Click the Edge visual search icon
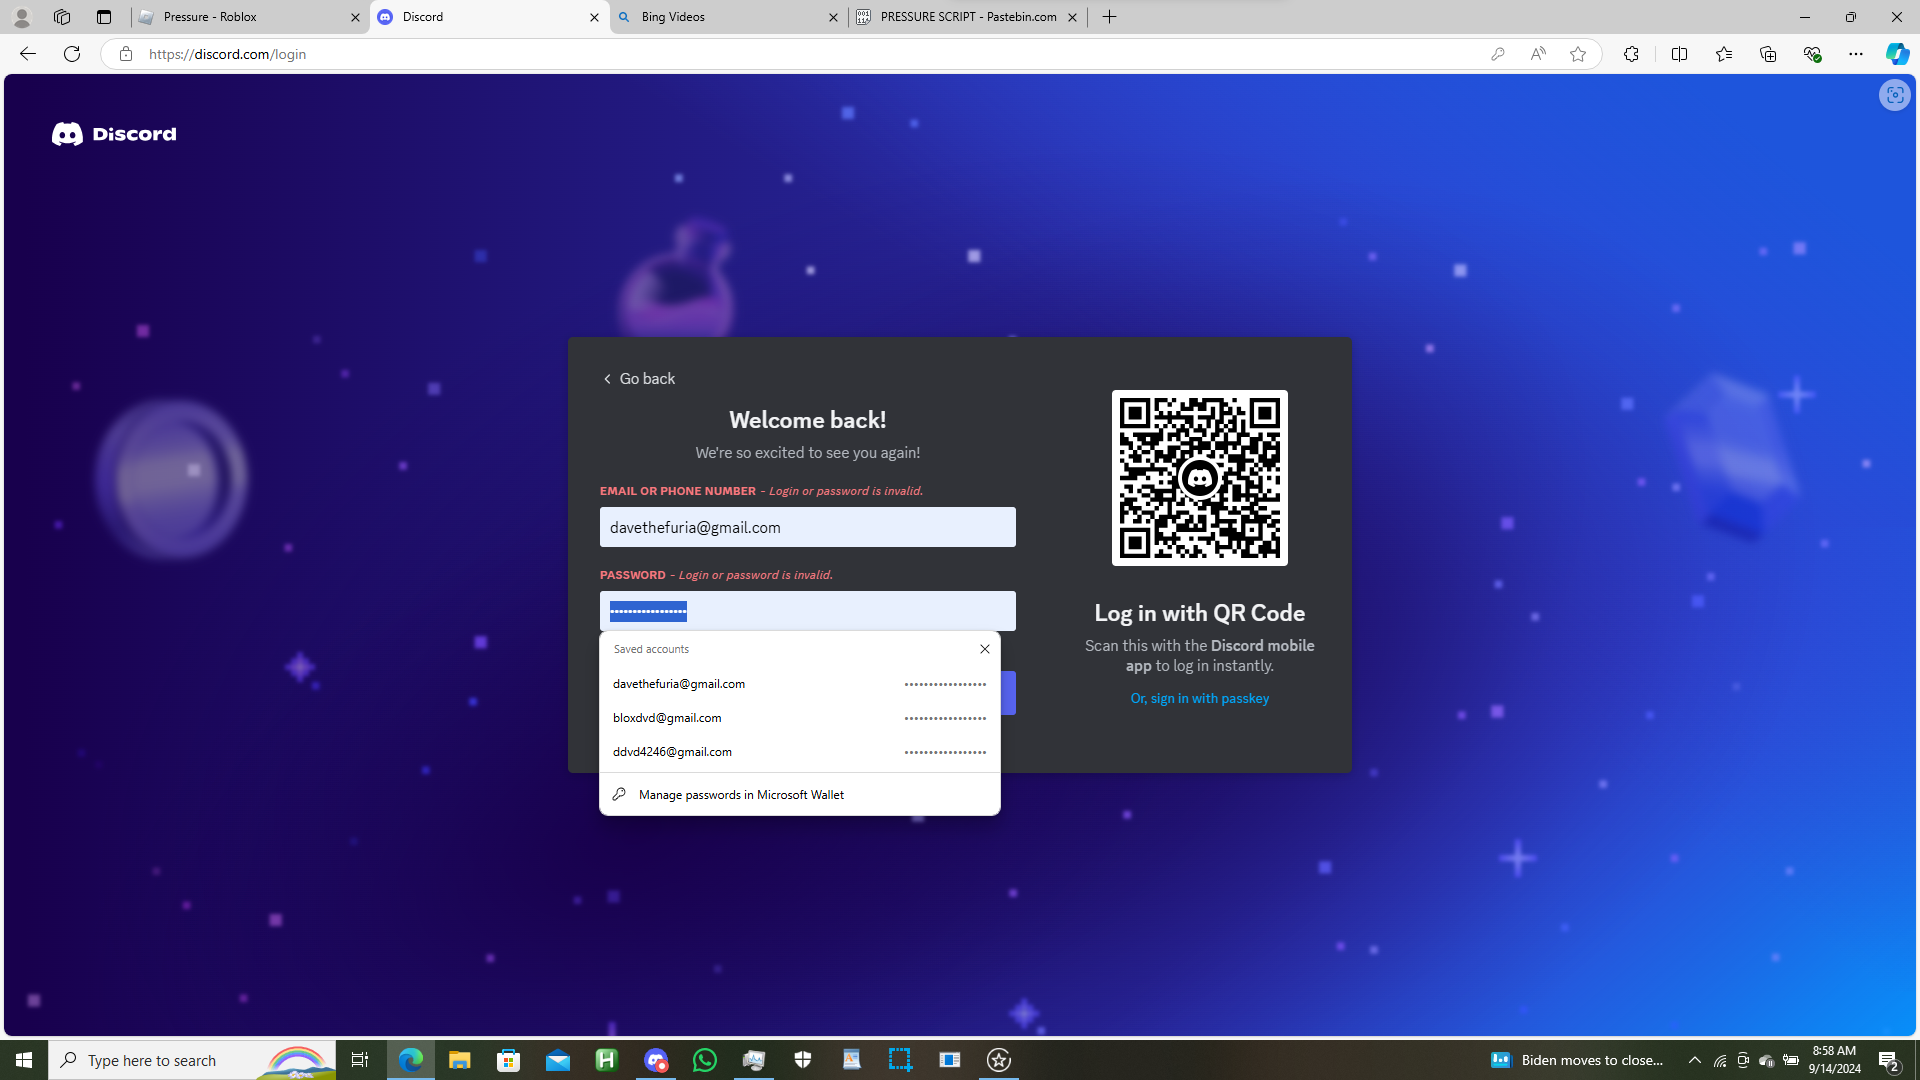This screenshot has width=1920, height=1080. coord(1894,95)
